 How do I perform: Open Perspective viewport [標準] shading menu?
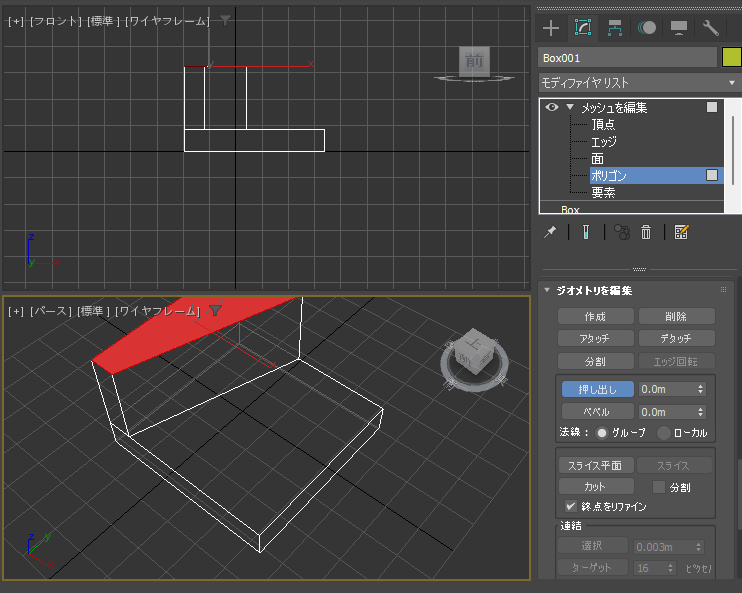93,311
